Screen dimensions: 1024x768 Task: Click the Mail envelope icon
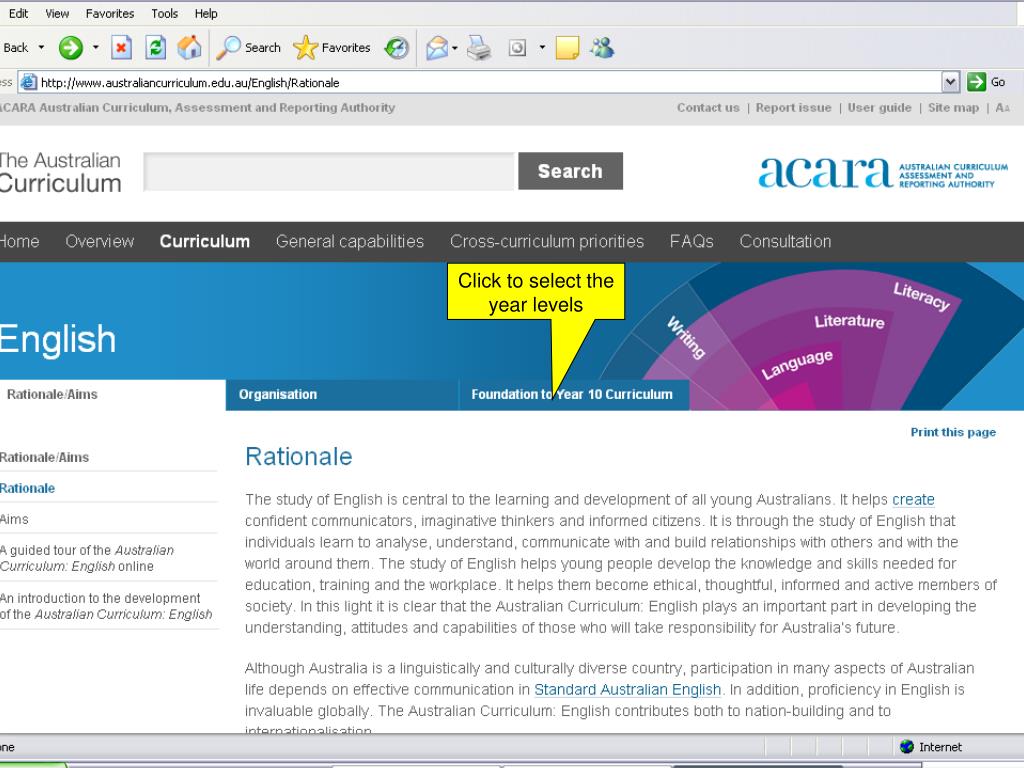pyautogui.click(x=437, y=48)
